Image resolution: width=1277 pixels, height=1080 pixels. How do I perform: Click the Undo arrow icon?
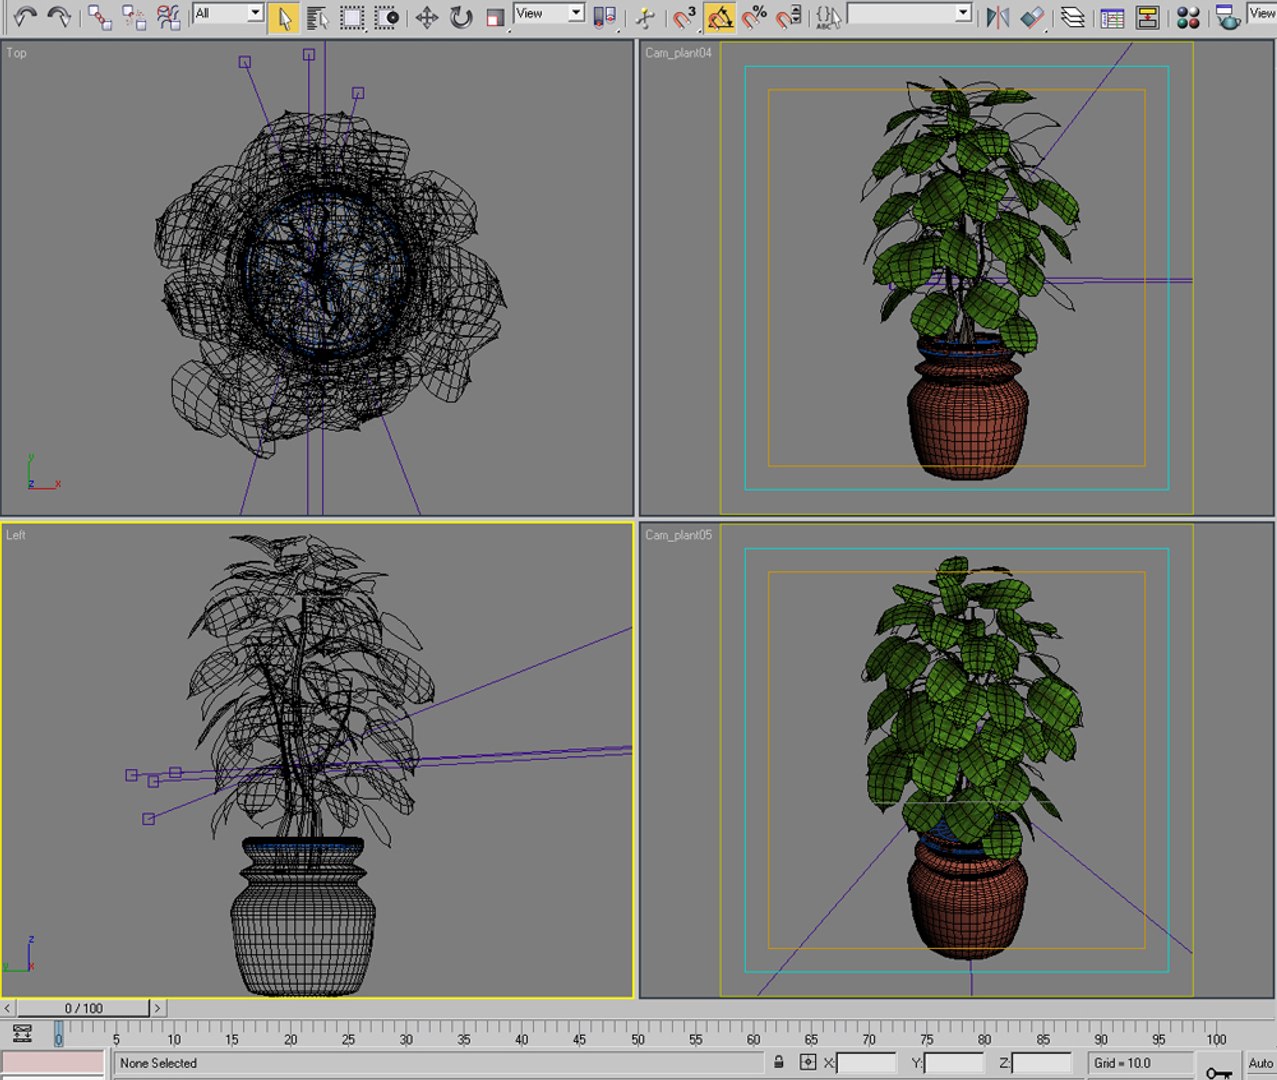click(x=24, y=16)
